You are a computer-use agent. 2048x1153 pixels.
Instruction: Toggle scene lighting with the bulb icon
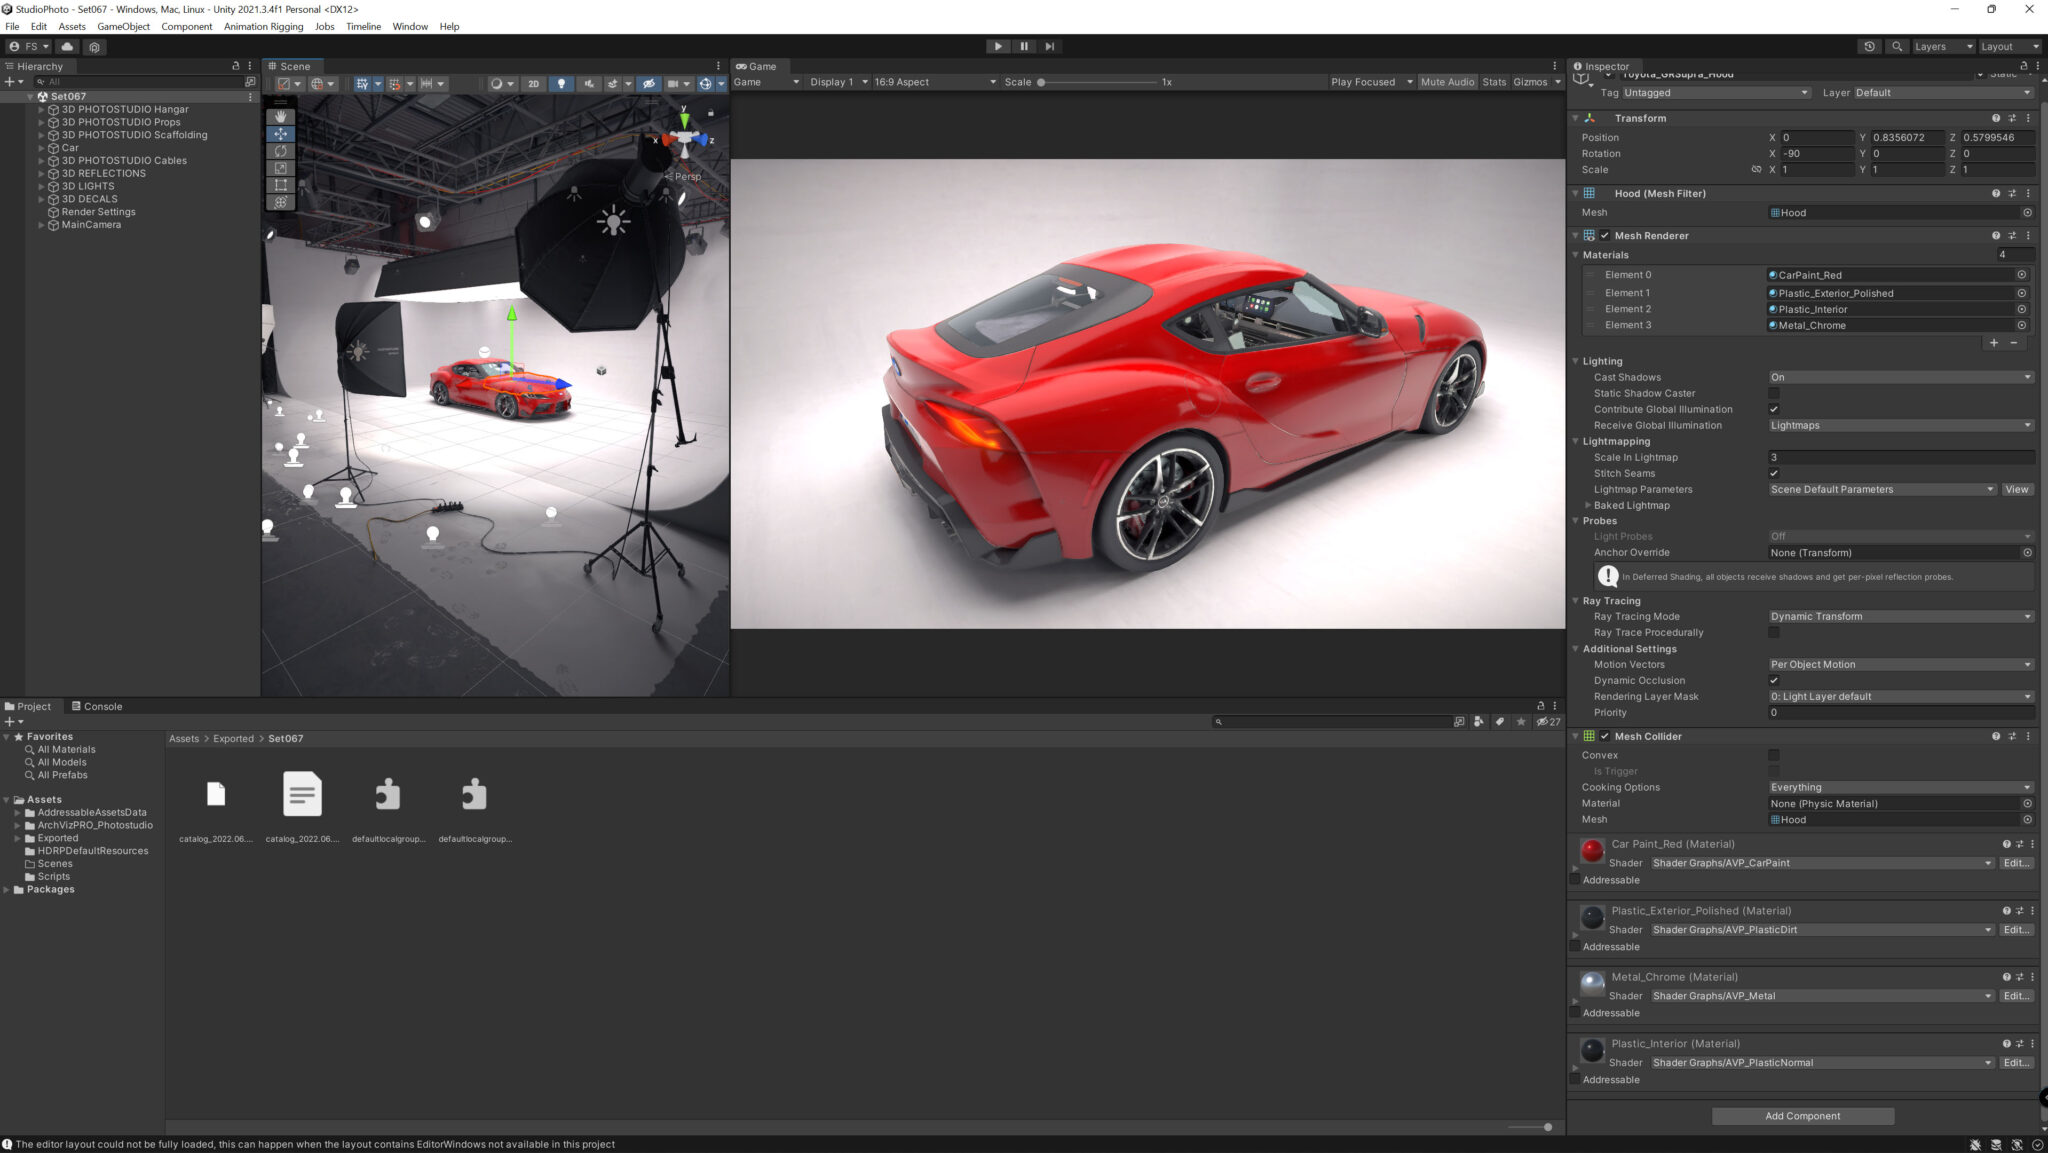(x=562, y=83)
